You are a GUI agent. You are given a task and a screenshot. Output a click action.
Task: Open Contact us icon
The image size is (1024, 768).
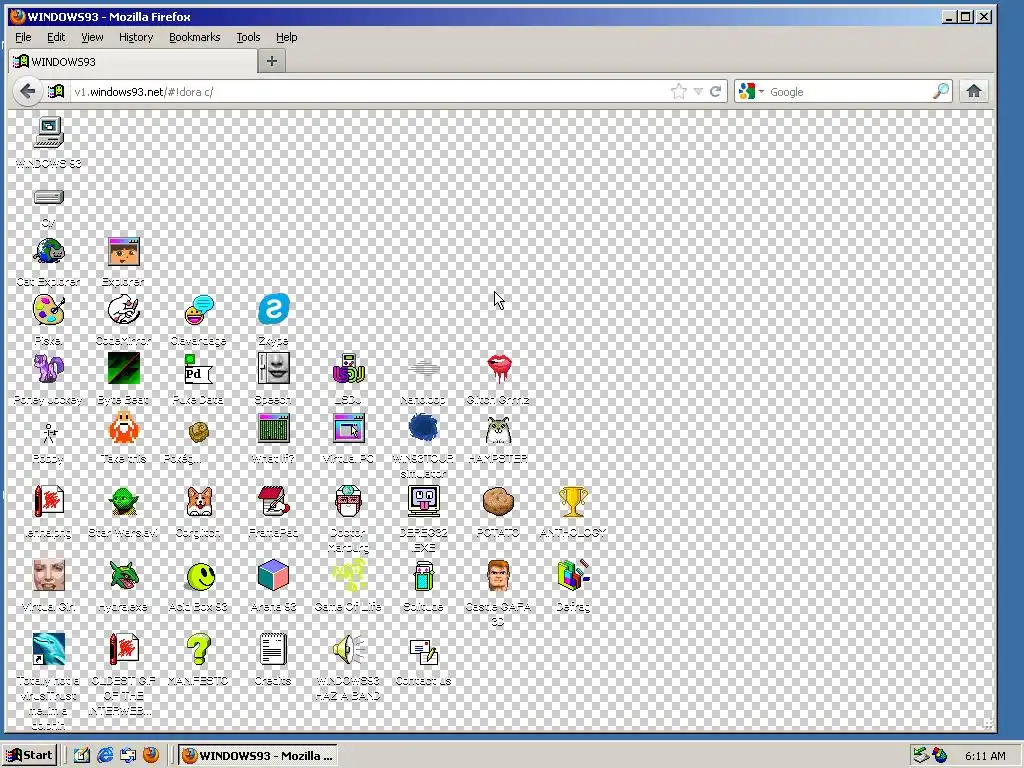[423, 651]
